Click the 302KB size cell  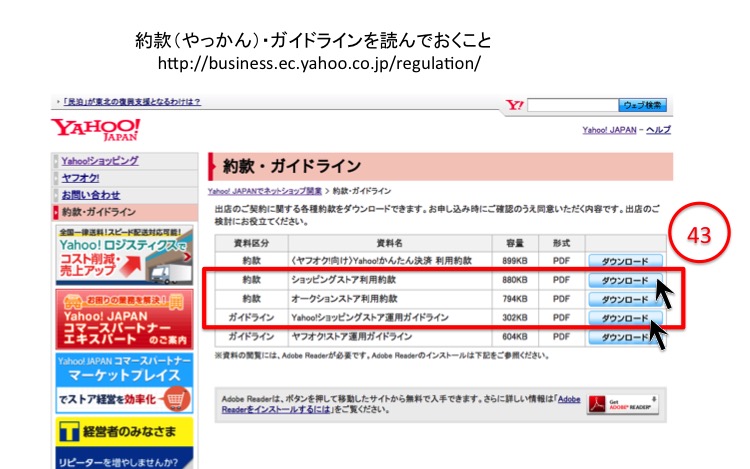515,317
